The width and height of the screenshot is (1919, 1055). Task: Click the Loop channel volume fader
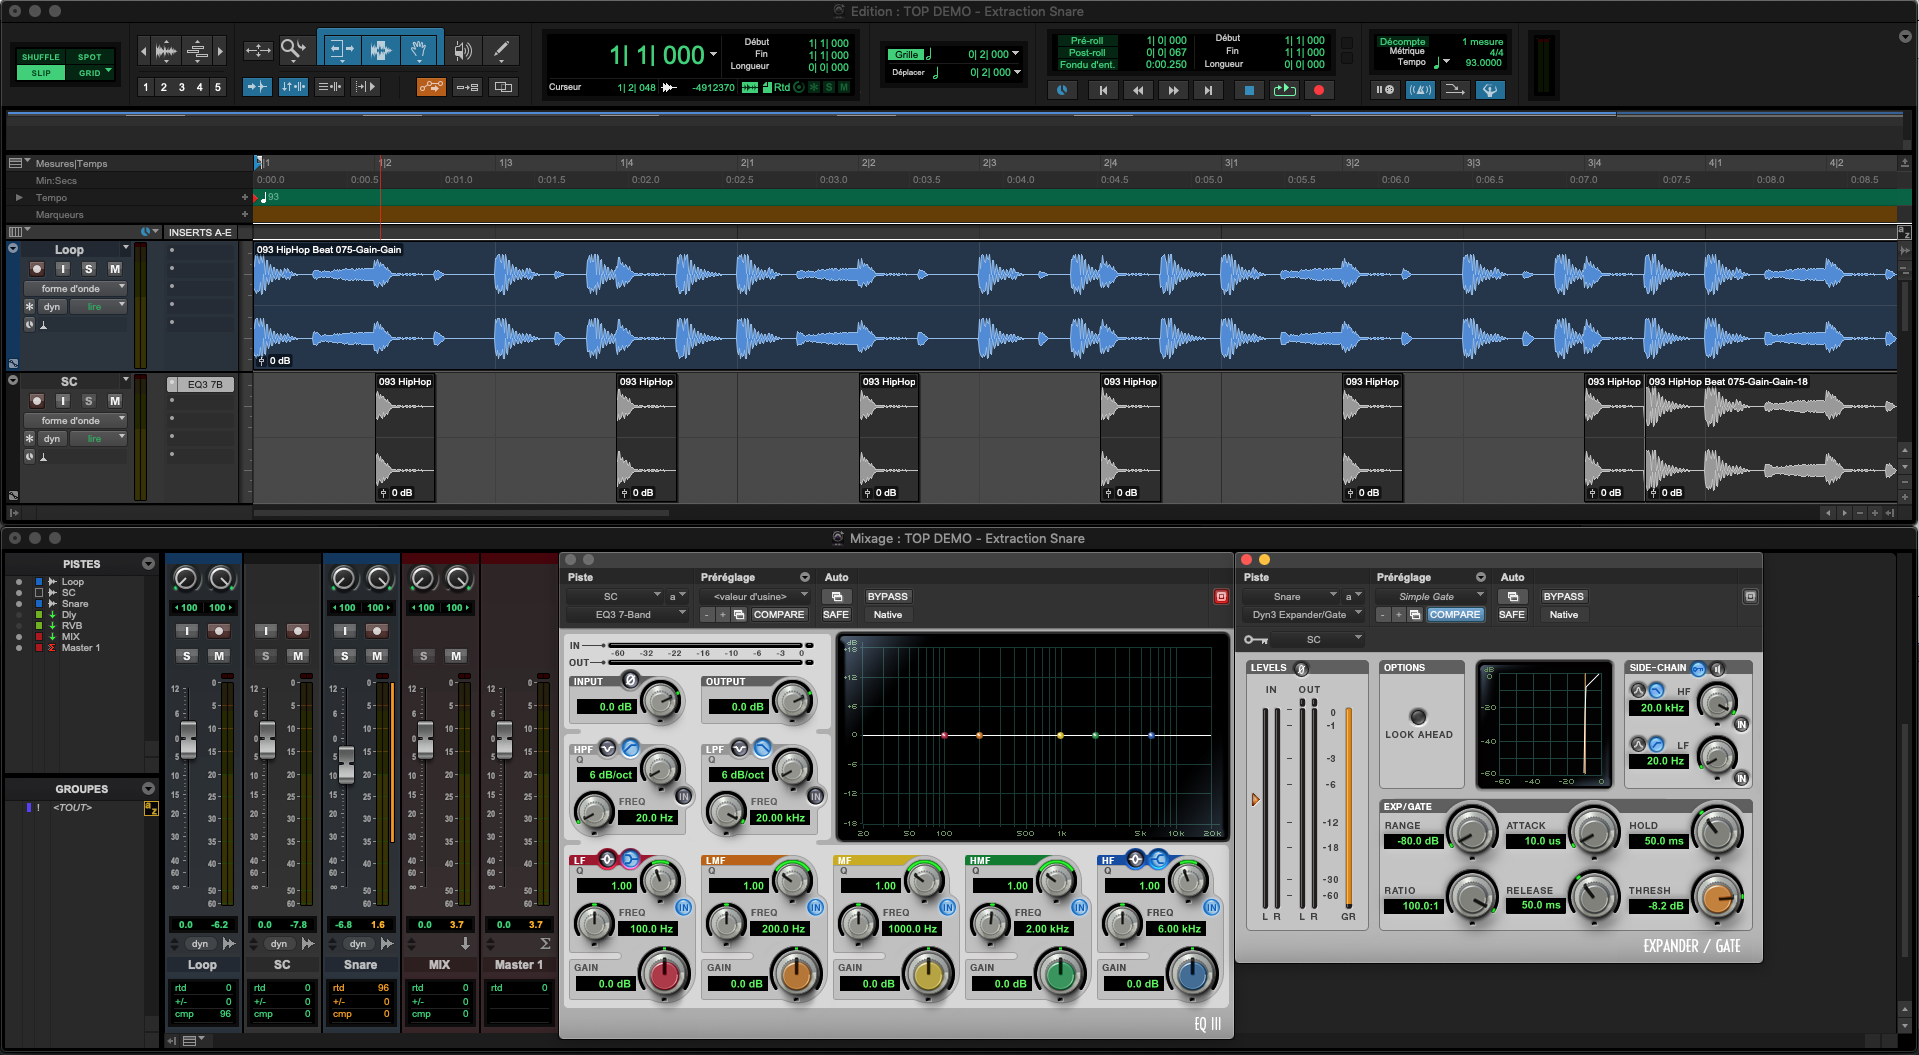pyautogui.click(x=187, y=742)
